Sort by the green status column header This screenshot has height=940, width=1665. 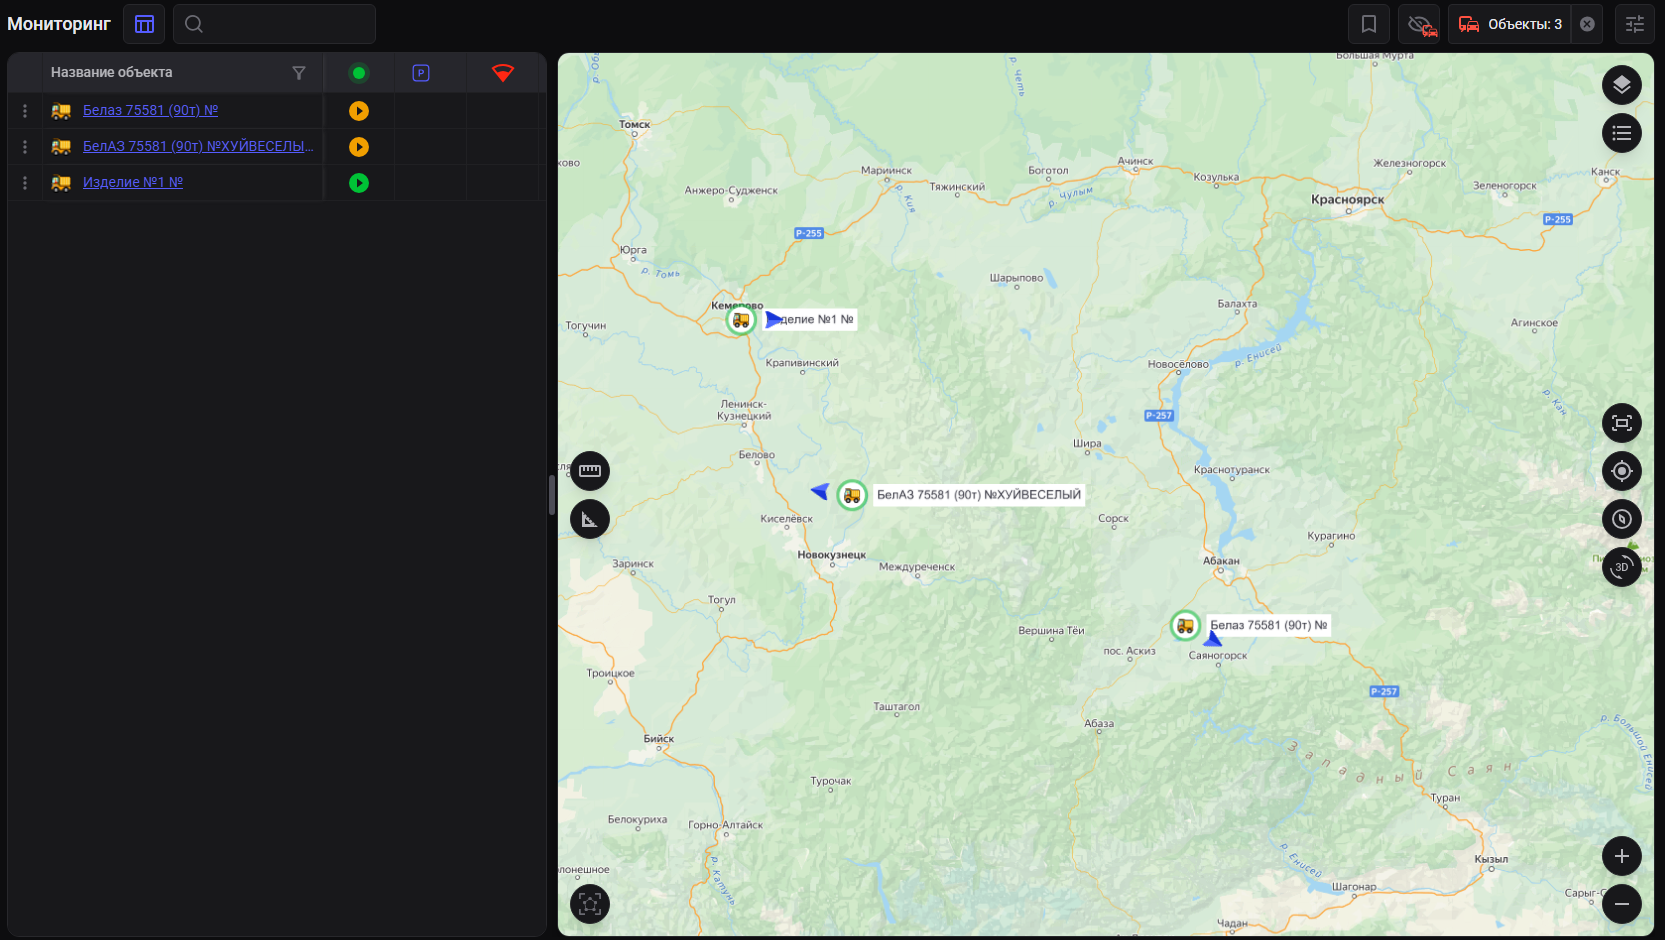tap(359, 73)
